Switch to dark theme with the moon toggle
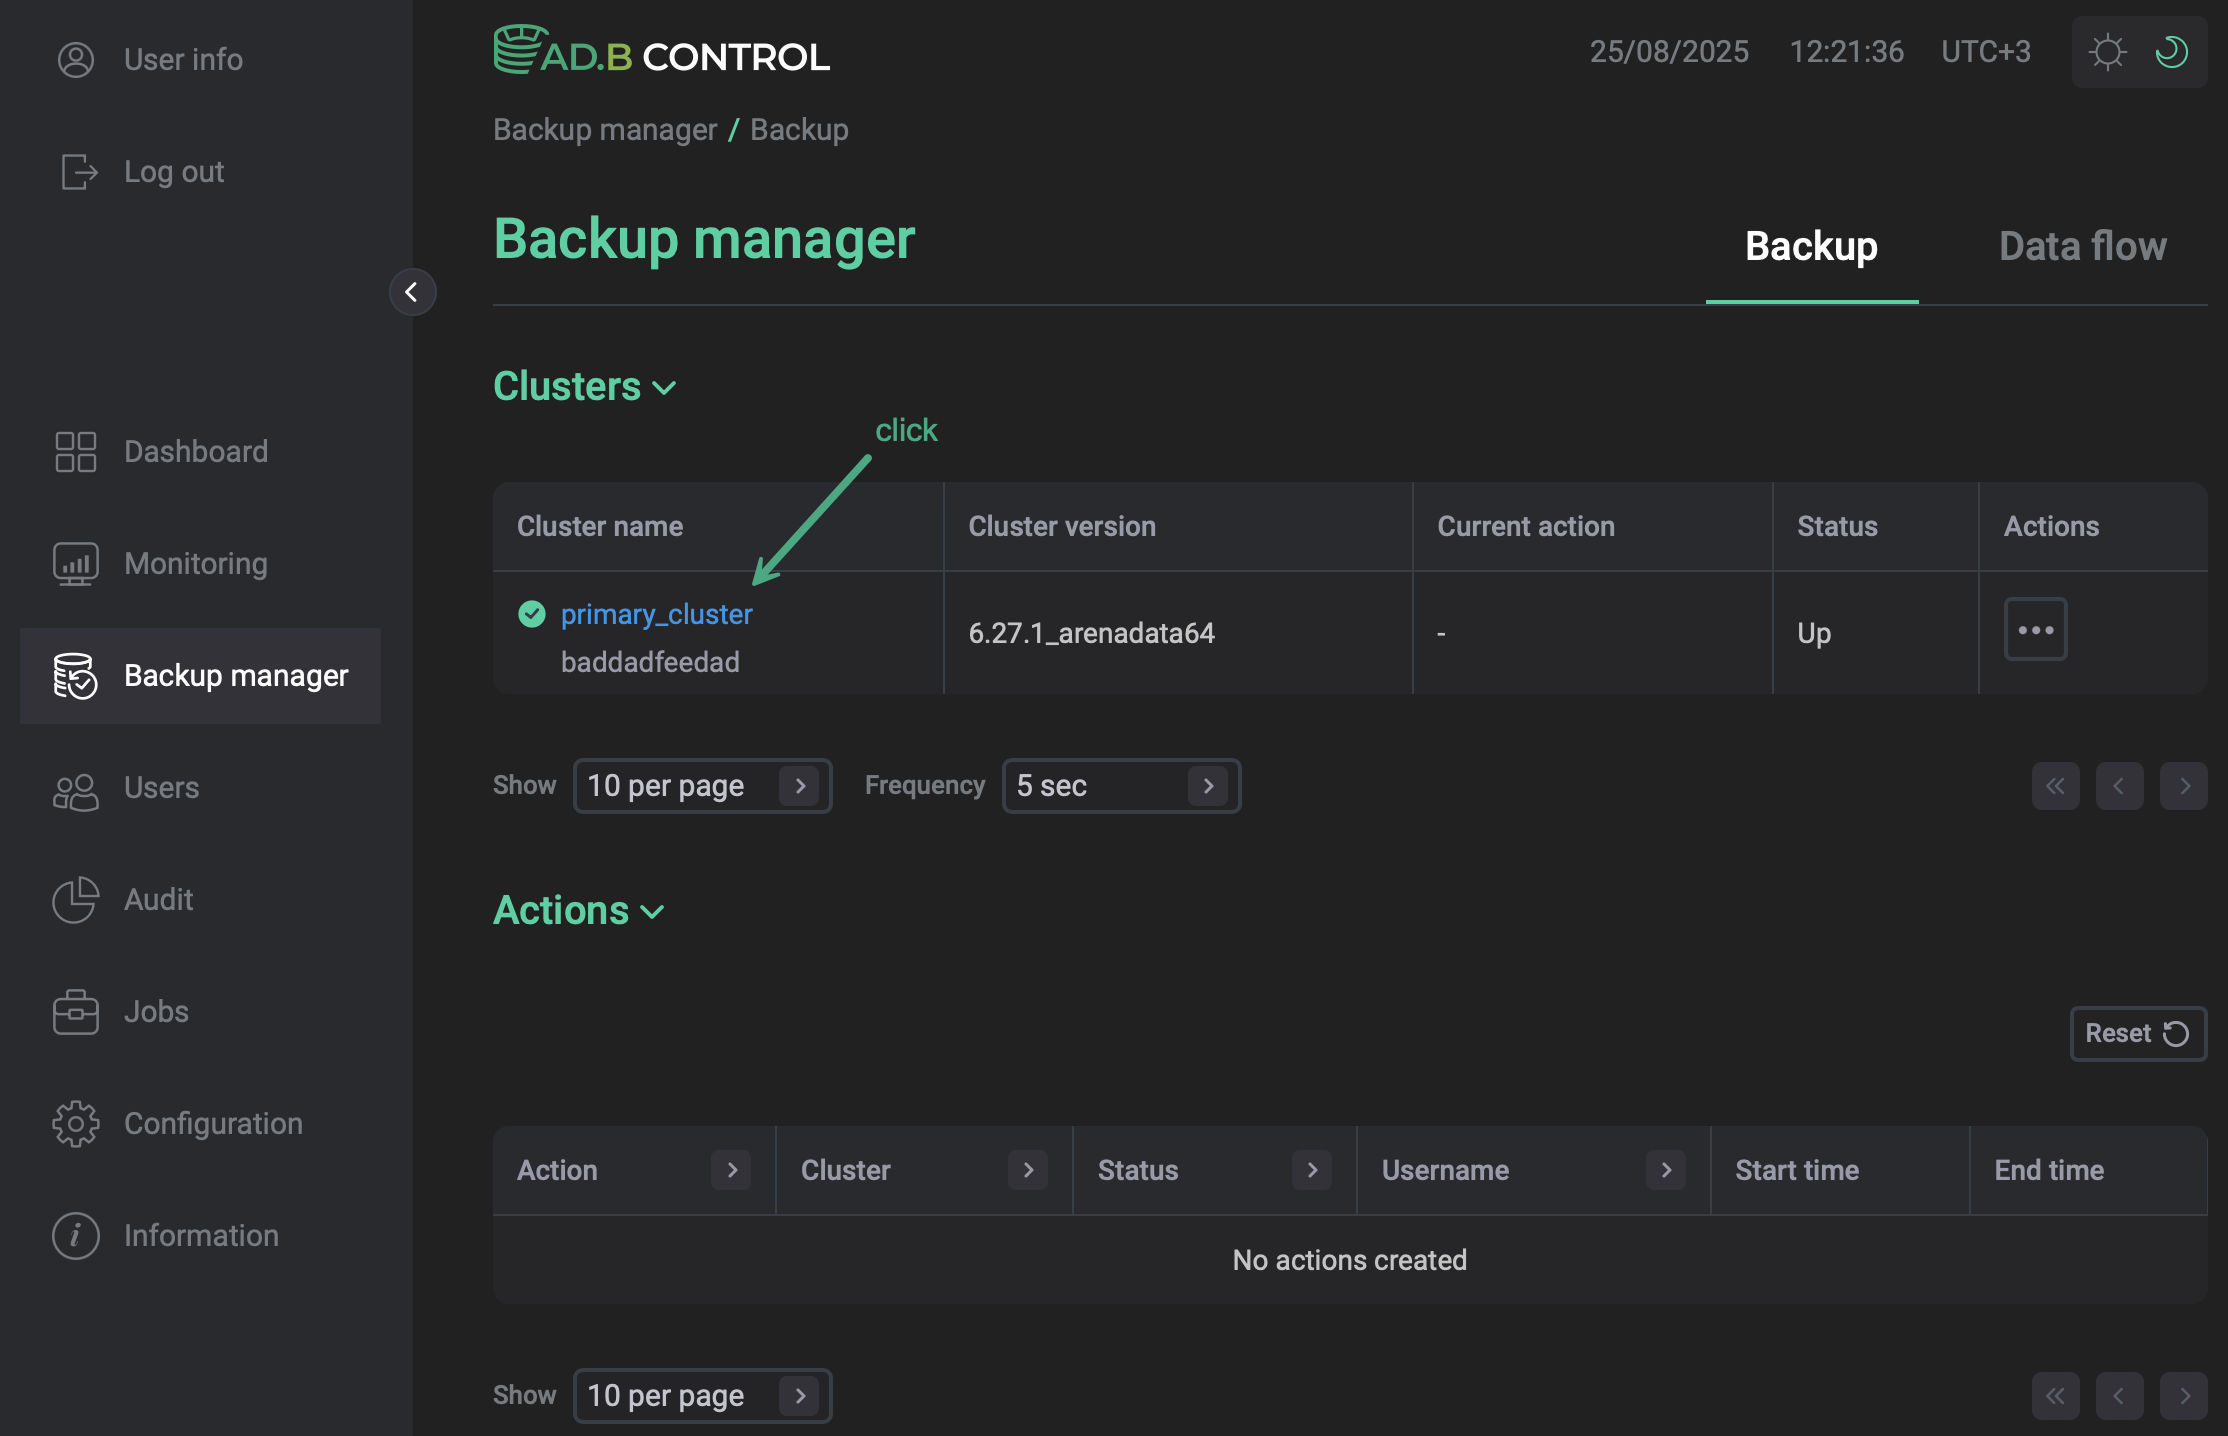This screenshot has height=1436, width=2228. pos(2172,52)
